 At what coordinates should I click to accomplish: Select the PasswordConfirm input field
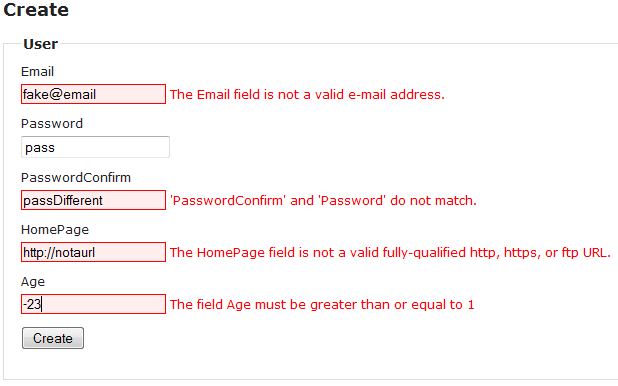(93, 200)
